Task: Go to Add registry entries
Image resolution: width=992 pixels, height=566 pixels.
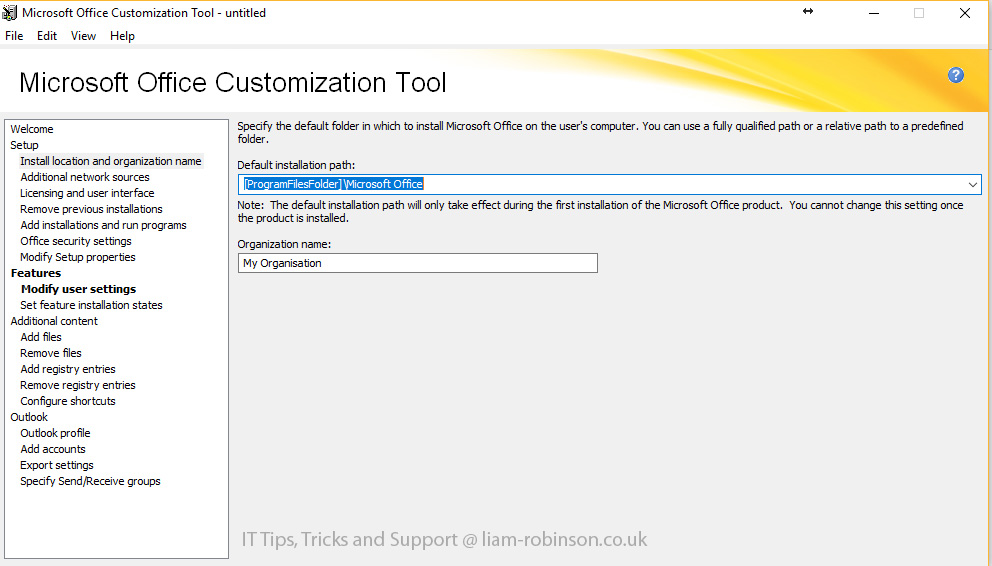Action: [x=68, y=369]
